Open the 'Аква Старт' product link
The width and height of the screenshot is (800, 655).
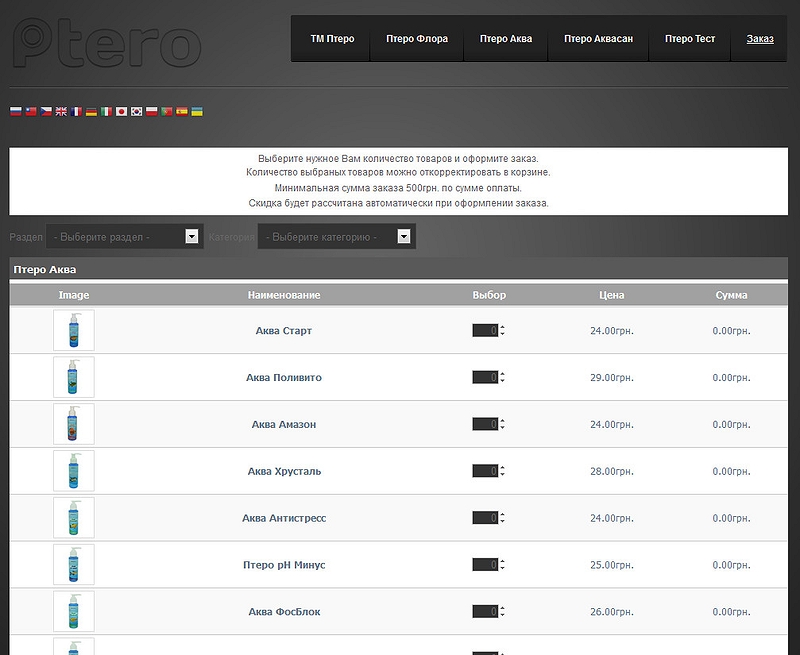(284, 331)
